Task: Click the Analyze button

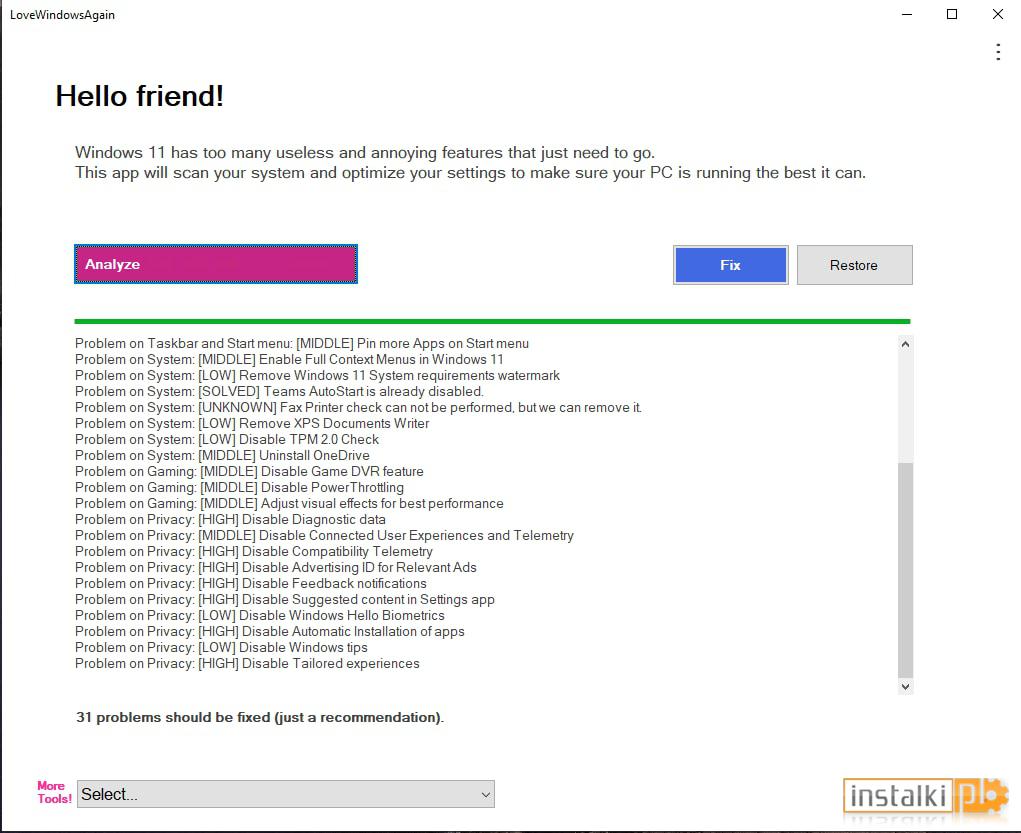Action: click(216, 264)
